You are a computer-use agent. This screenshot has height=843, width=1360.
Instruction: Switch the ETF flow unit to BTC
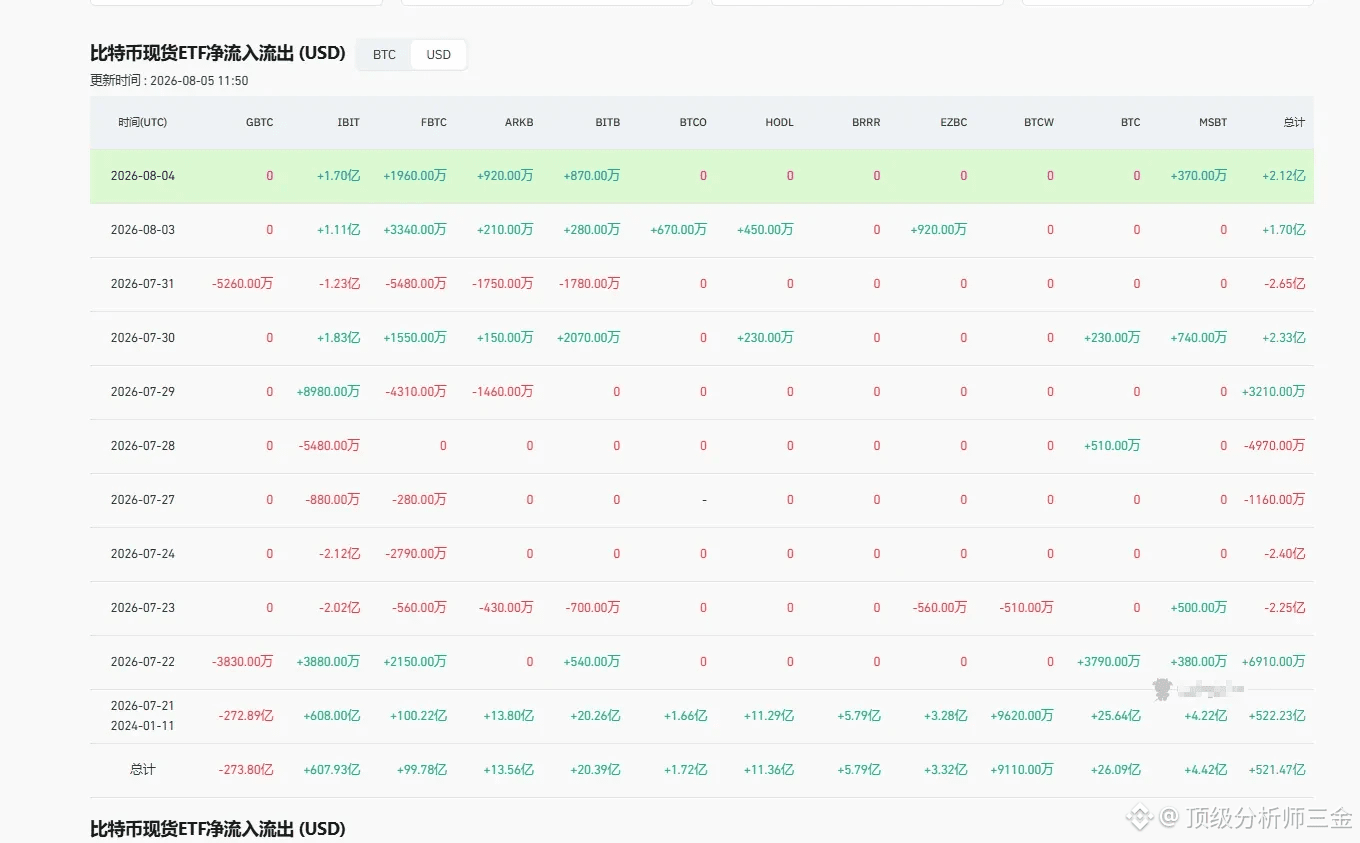point(384,55)
